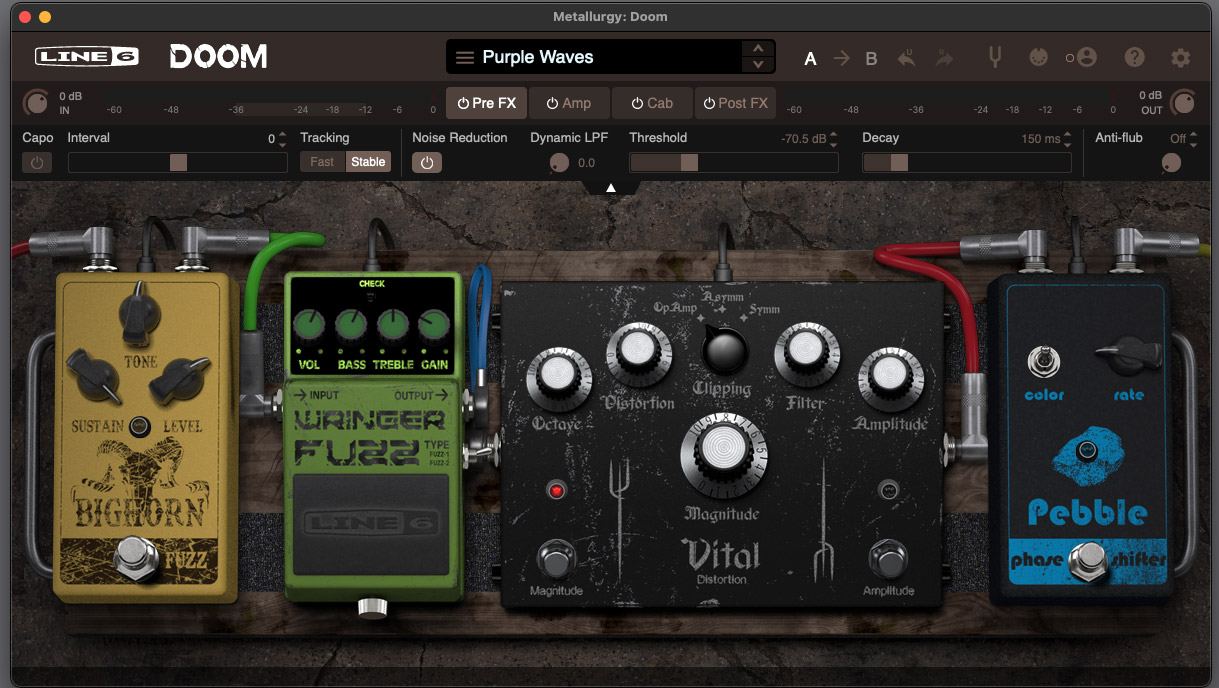This screenshot has height=688, width=1219.
Task: Toggle the Capo power button
Action: (x=37, y=162)
